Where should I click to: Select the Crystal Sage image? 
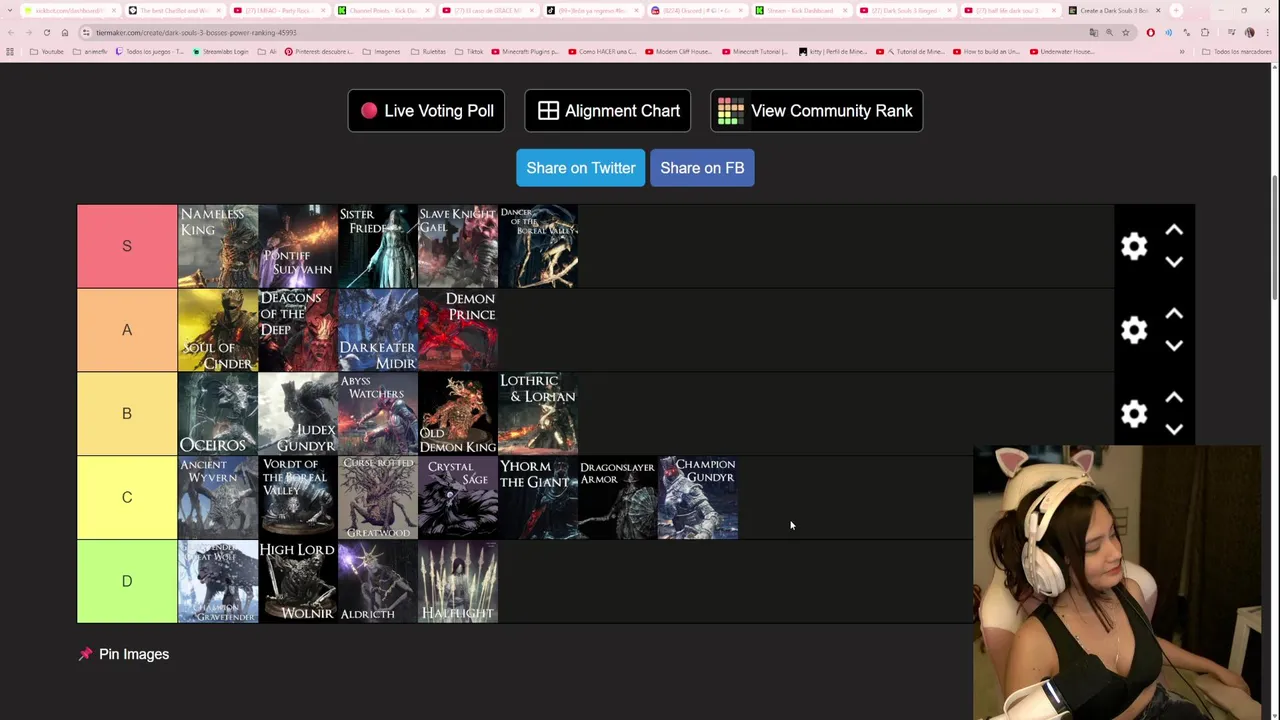(x=458, y=498)
